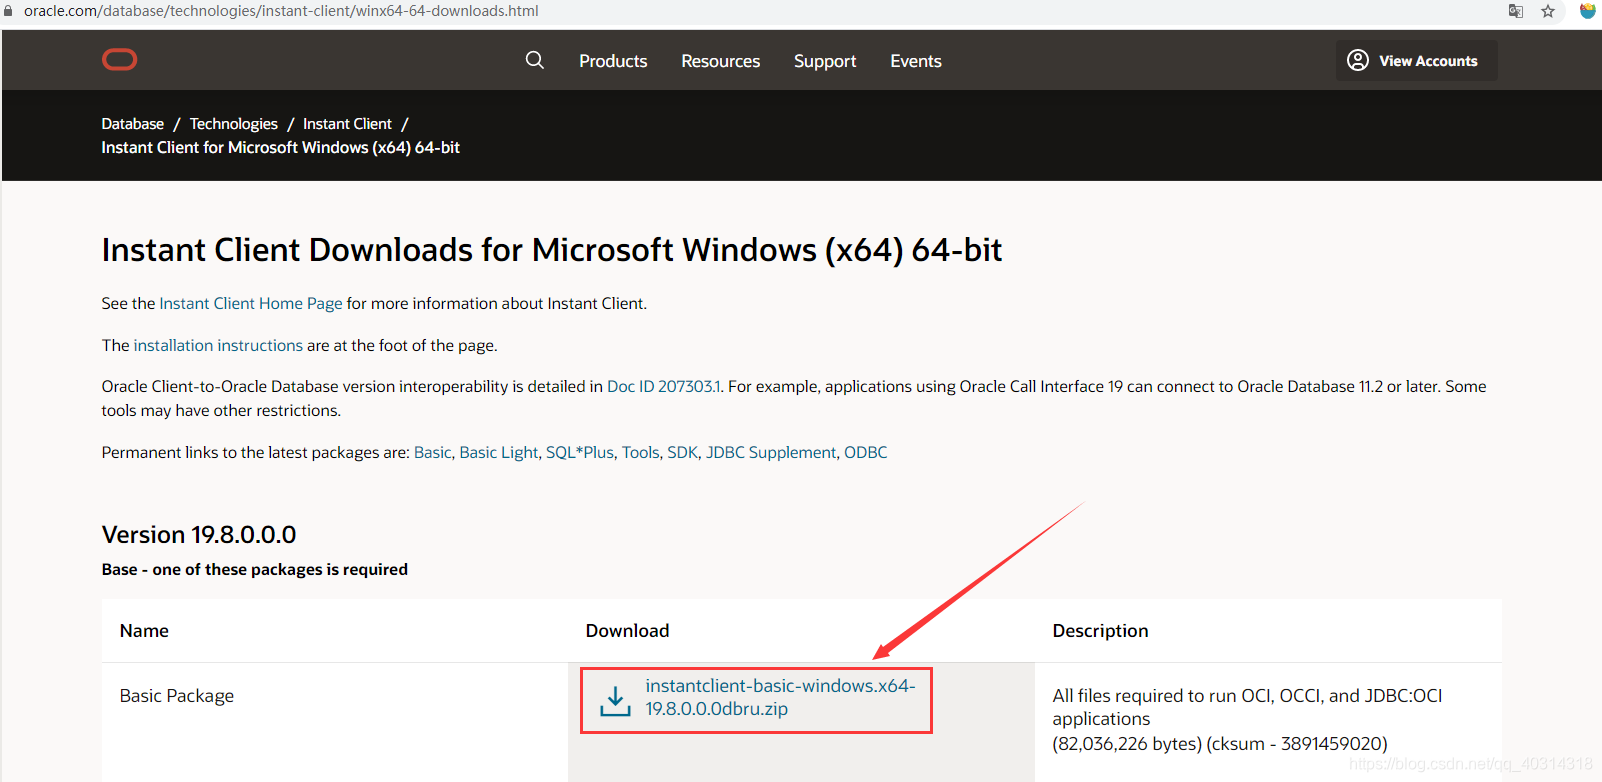Open the Instant Client Home Page link
Viewport: 1602px width, 782px height.
click(251, 303)
